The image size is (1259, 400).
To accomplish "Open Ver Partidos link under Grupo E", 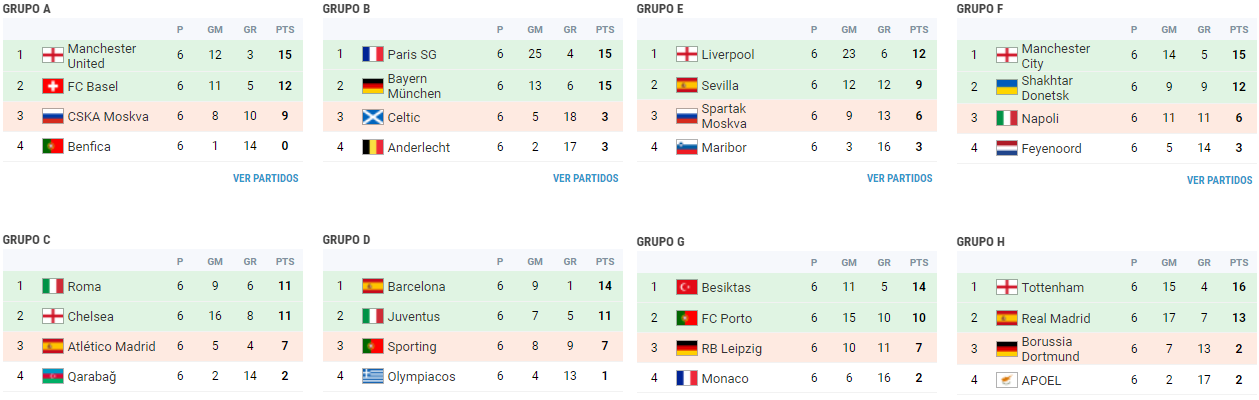I will point(899,179).
